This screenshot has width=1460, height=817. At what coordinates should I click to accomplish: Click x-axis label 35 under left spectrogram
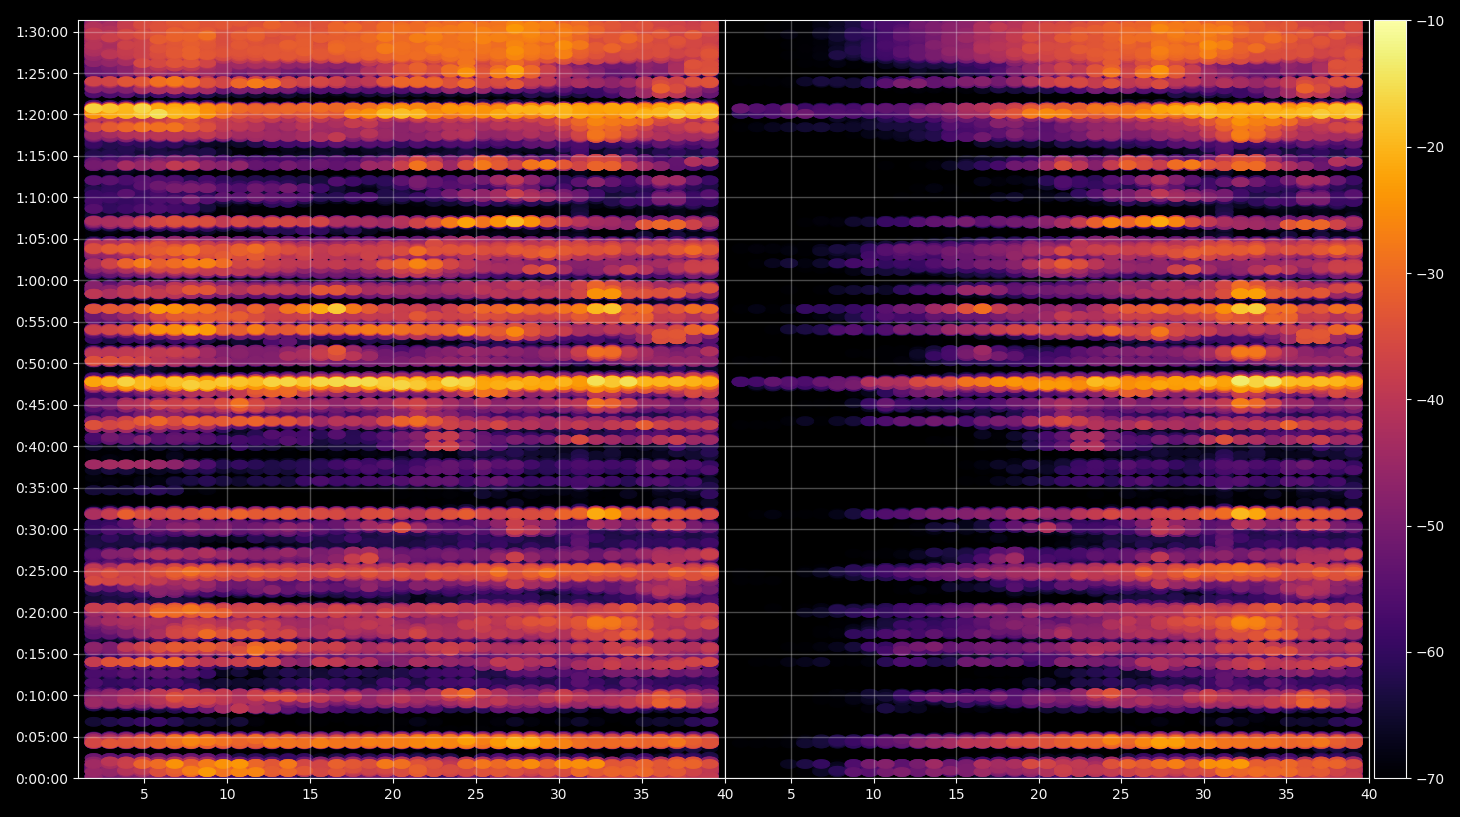click(x=641, y=795)
